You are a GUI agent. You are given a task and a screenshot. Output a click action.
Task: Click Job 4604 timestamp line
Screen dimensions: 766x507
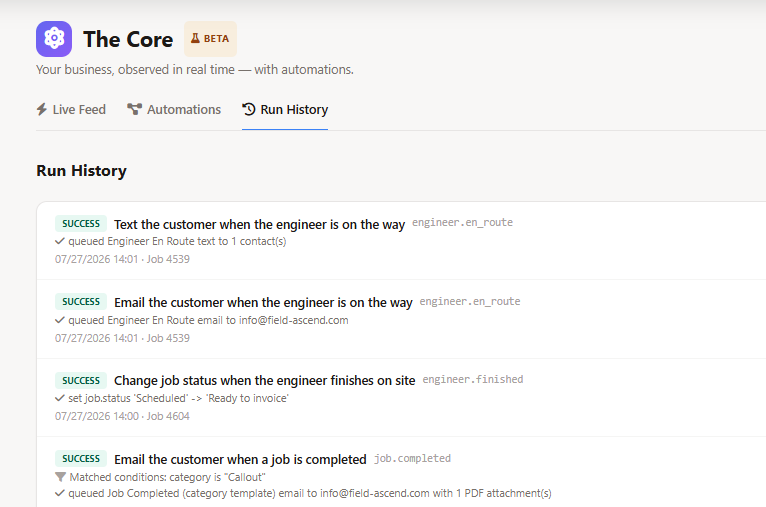coord(122,416)
